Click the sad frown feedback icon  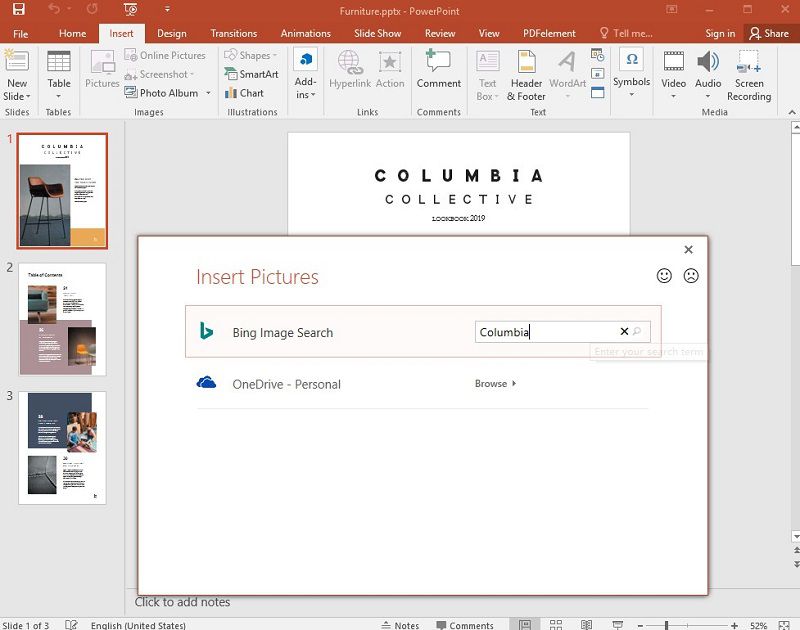pyautogui.click(x=691, y=275)
